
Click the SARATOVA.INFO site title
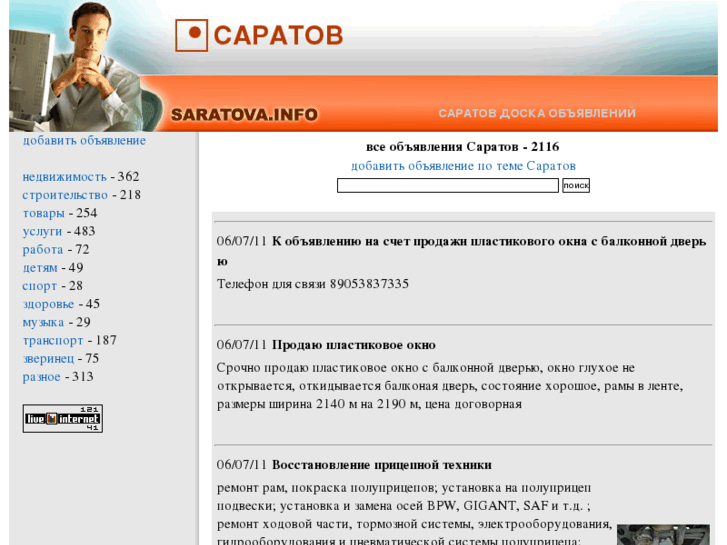pos(244,115)
